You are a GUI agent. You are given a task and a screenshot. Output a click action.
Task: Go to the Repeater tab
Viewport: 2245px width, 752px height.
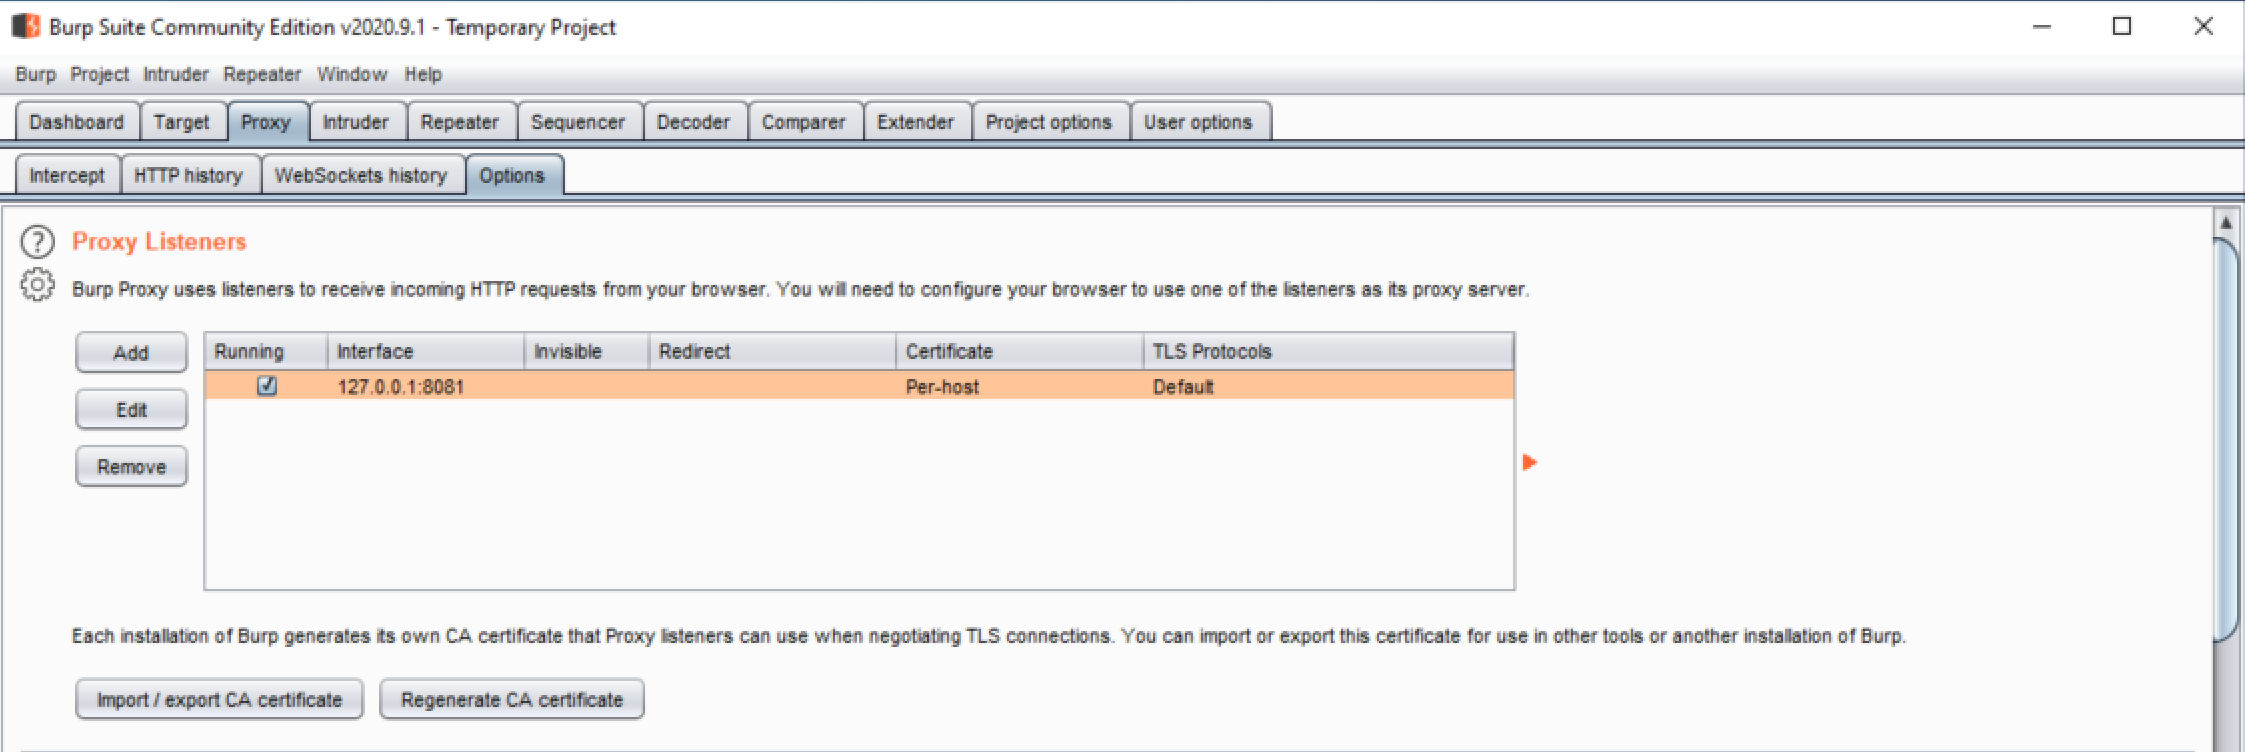pos(460,122)
